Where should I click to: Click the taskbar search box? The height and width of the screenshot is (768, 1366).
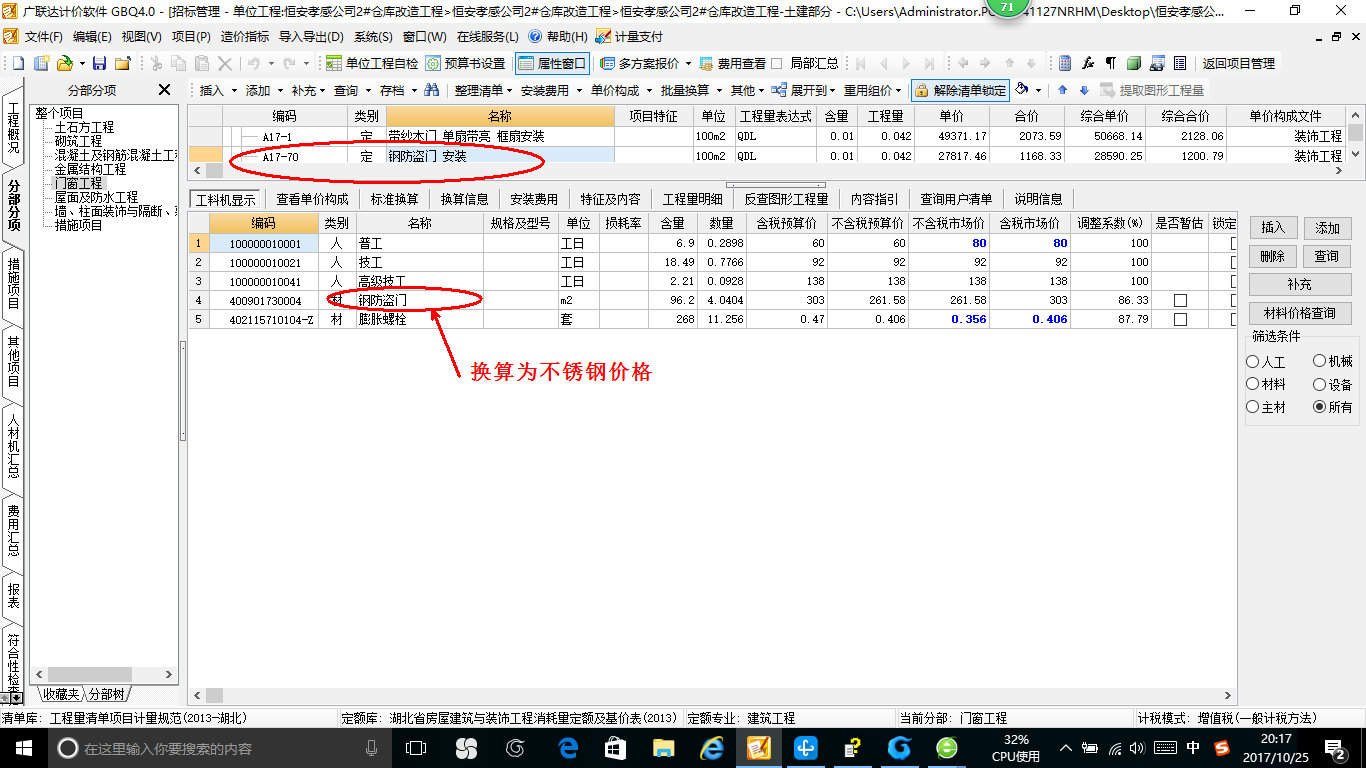[220, 747]
